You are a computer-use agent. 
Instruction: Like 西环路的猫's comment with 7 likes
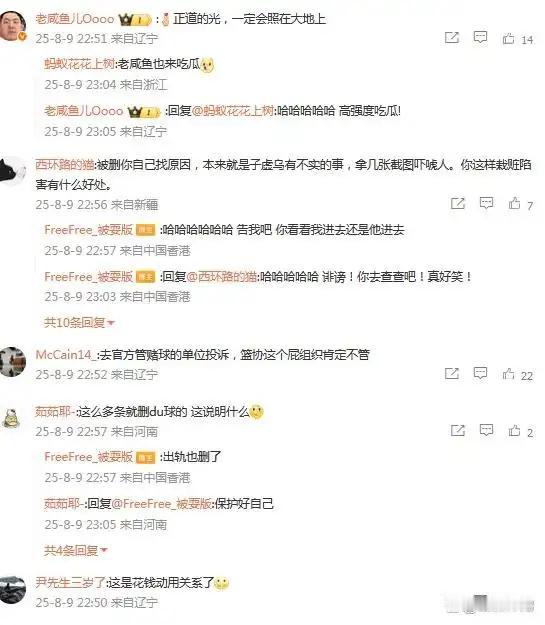(514, 204)
